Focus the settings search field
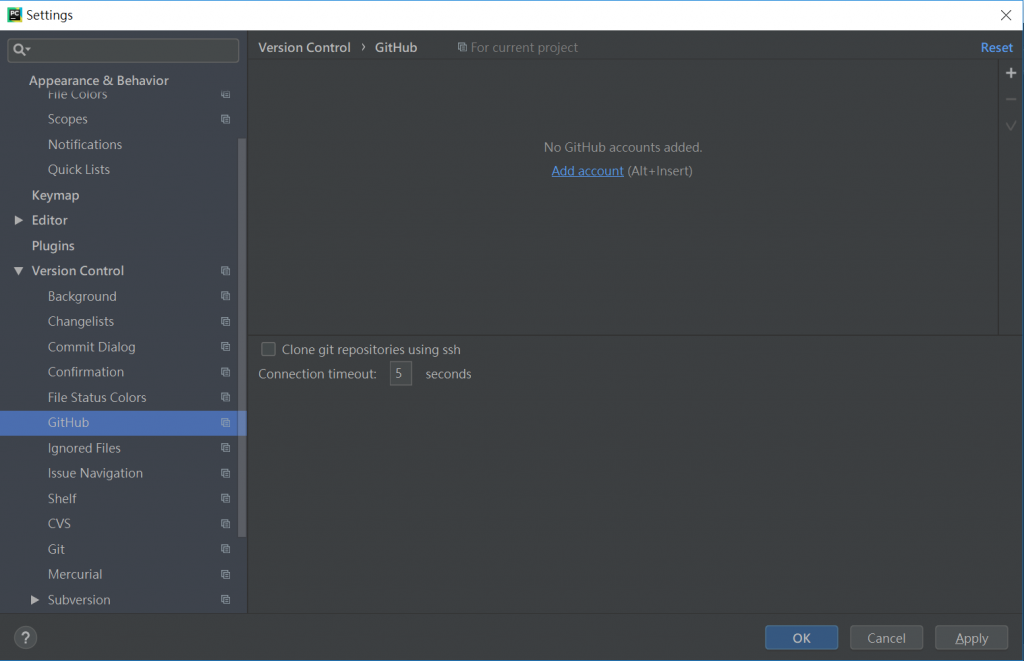The width and height of the screenshot is (1024, 661). (x=123, y=50)
